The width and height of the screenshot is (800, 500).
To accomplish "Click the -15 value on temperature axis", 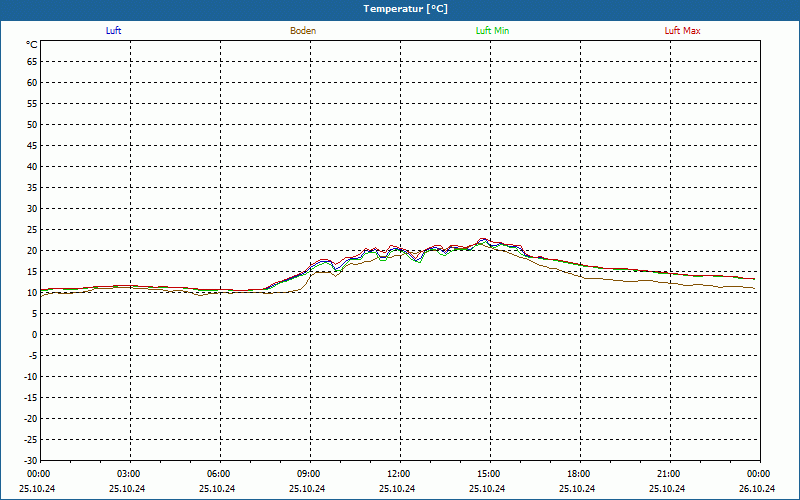I will [x=31, y=397].
